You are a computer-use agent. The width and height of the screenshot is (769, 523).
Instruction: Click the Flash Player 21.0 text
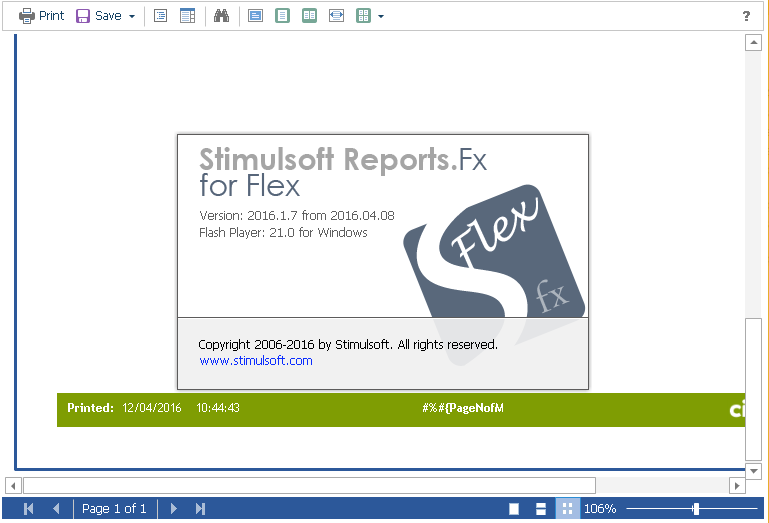point(283,233)
